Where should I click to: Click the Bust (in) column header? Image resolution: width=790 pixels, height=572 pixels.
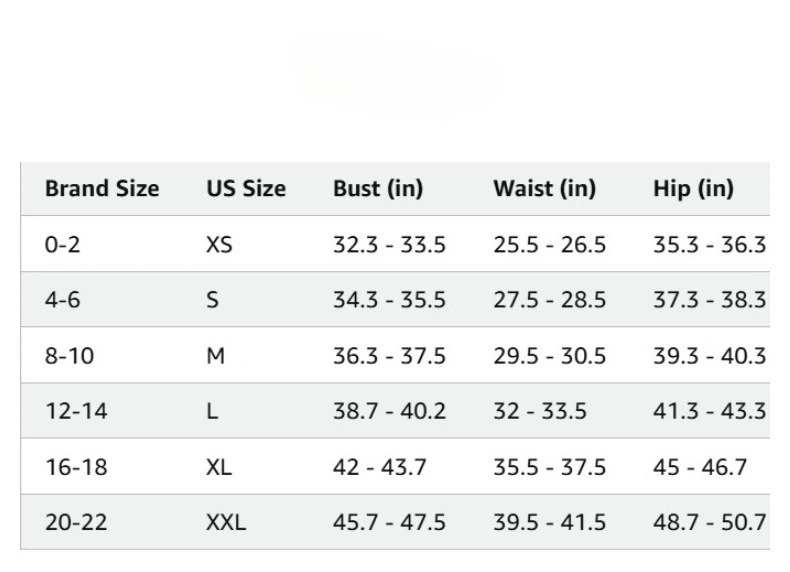(378, 188)
